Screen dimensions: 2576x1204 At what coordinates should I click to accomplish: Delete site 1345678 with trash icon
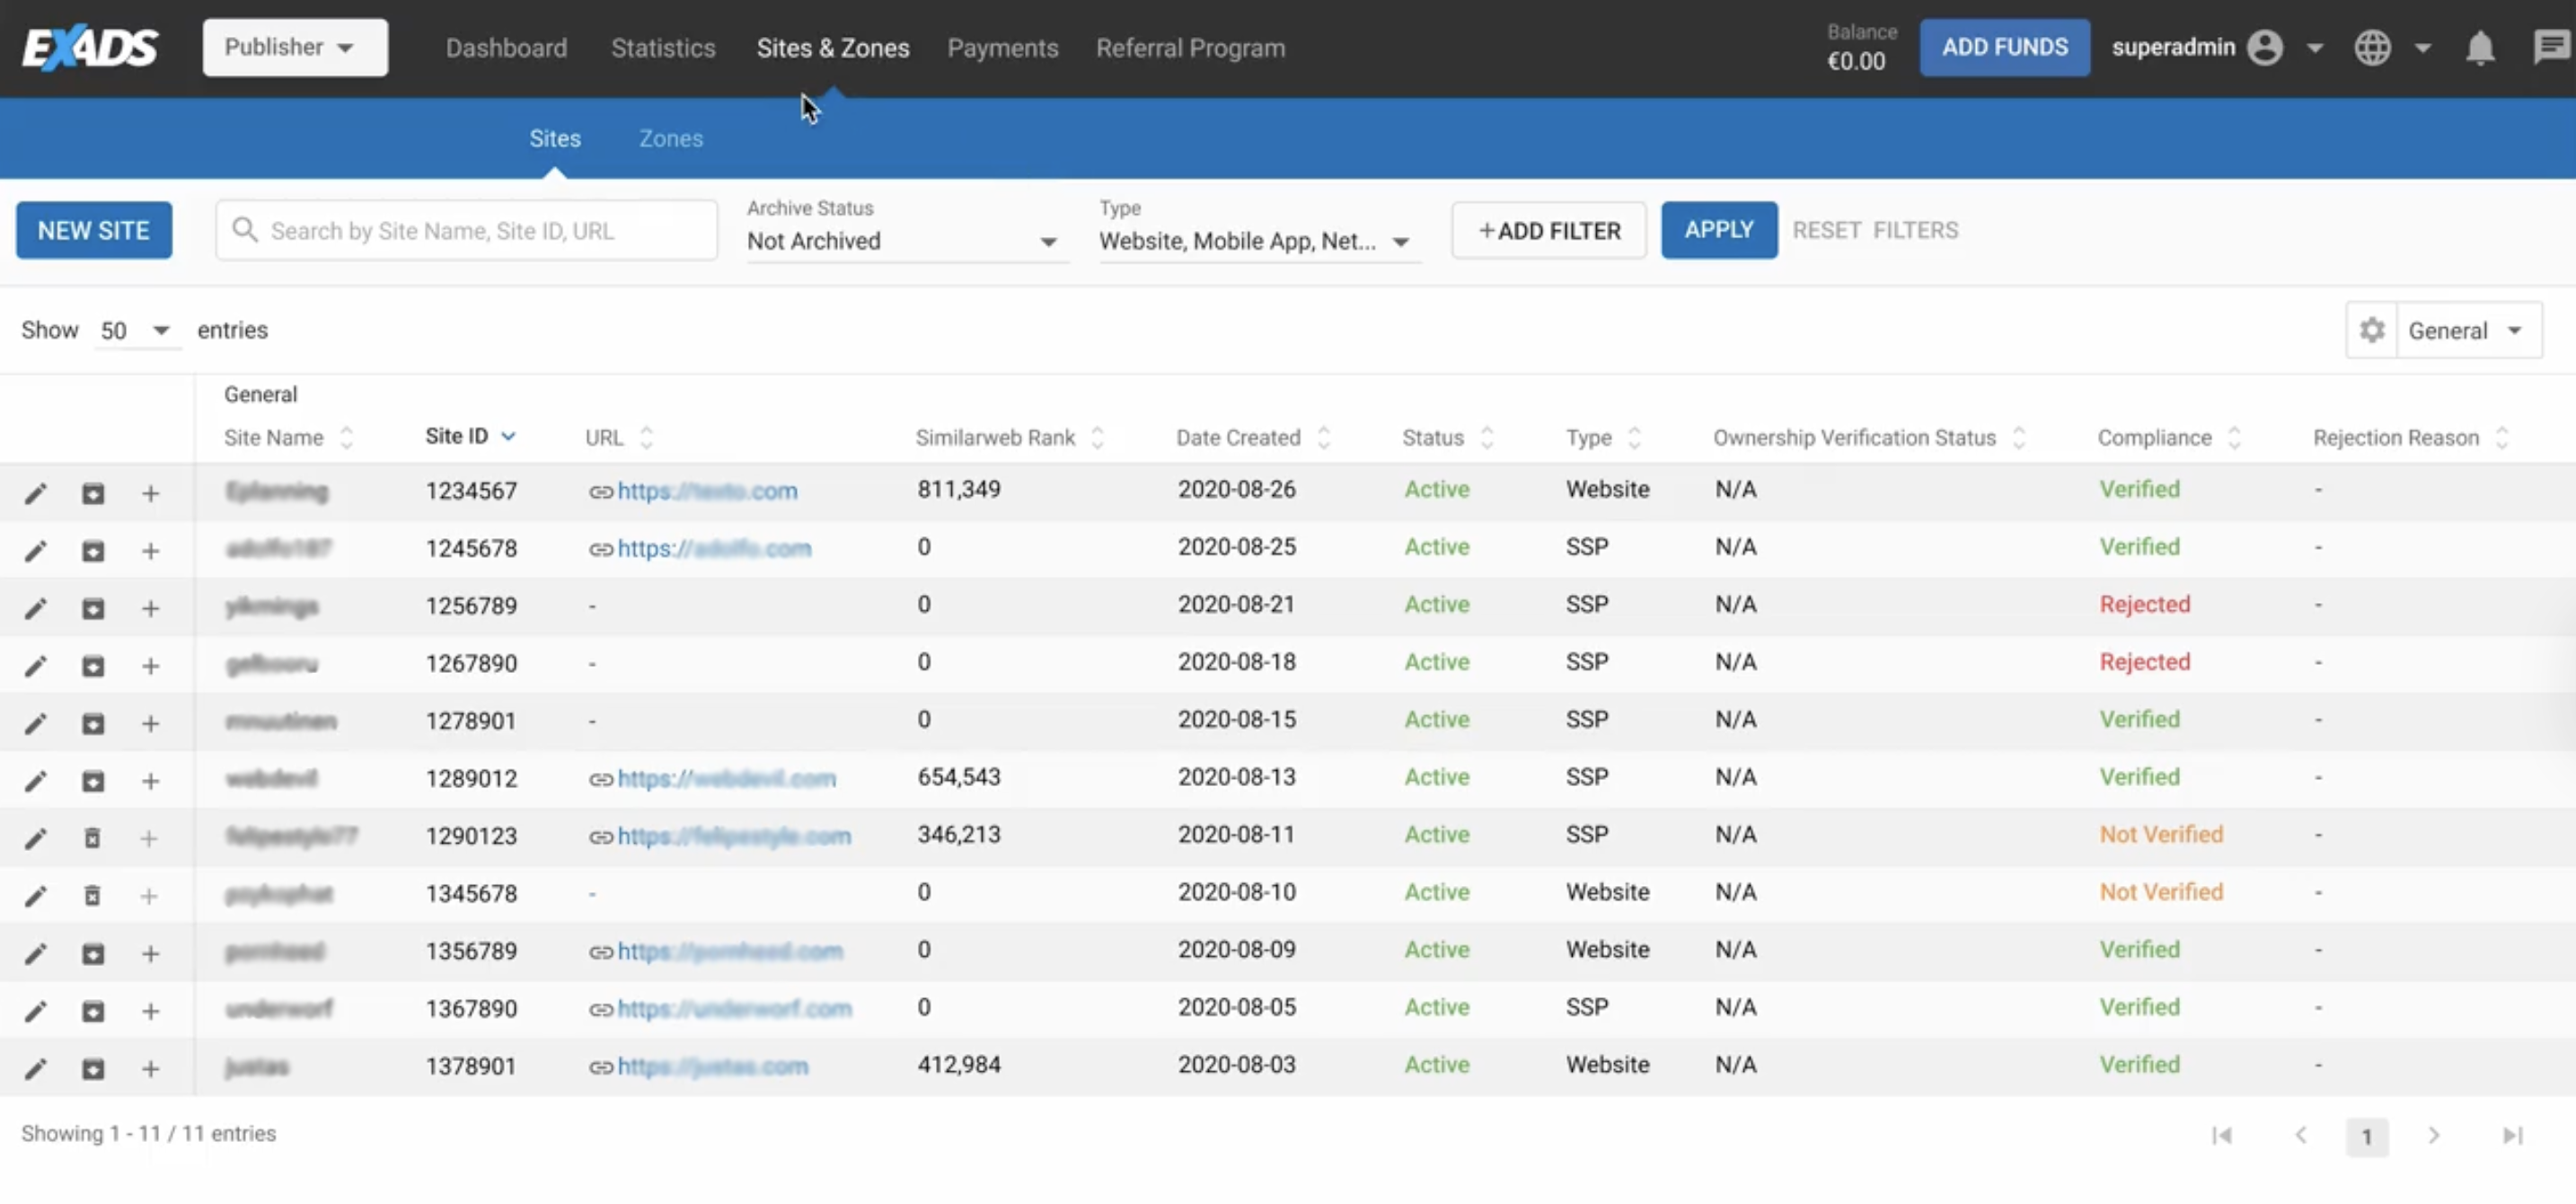point(92,895)
